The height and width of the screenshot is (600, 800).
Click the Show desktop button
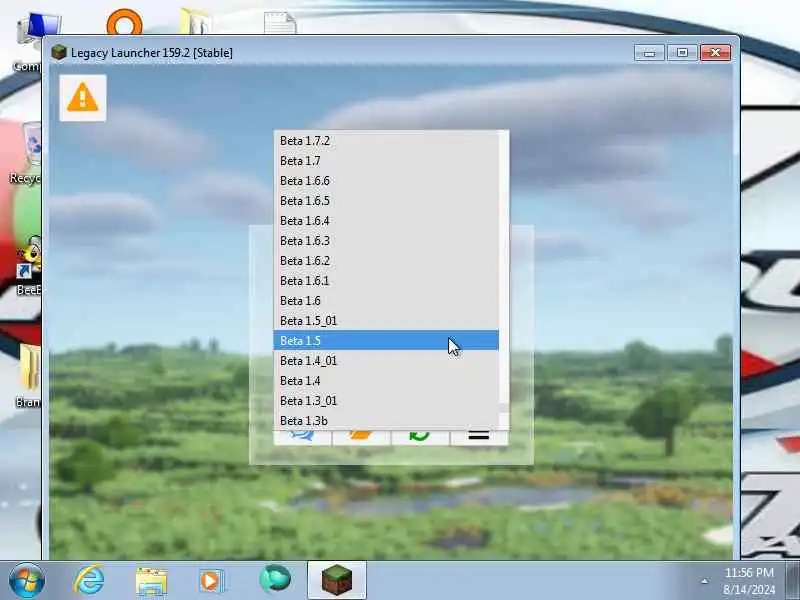click(794, 580)
